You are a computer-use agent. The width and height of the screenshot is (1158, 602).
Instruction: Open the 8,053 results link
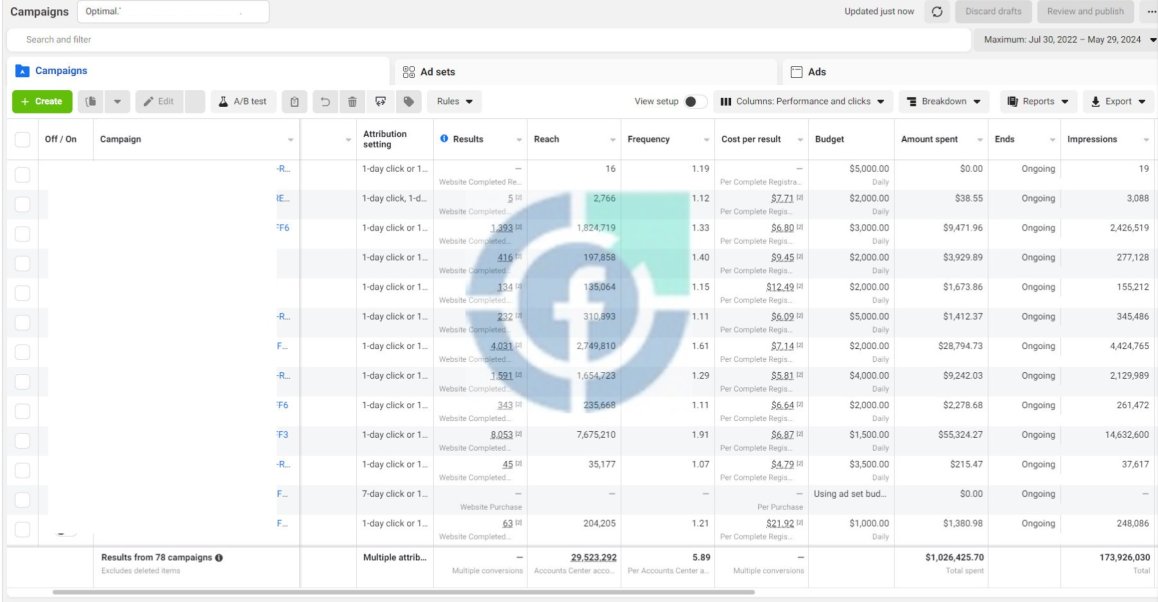tap(501, 435)
